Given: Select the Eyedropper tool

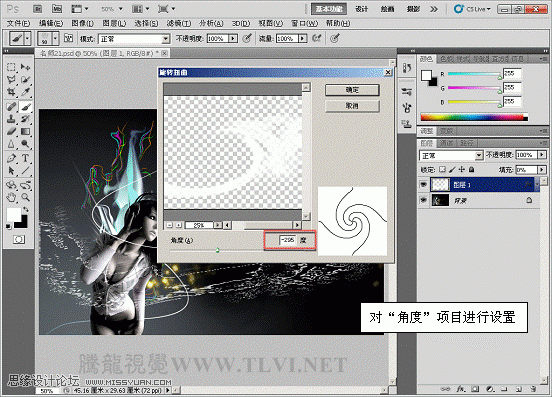Looking at the screenshot, I should click(x=25, y=92).
